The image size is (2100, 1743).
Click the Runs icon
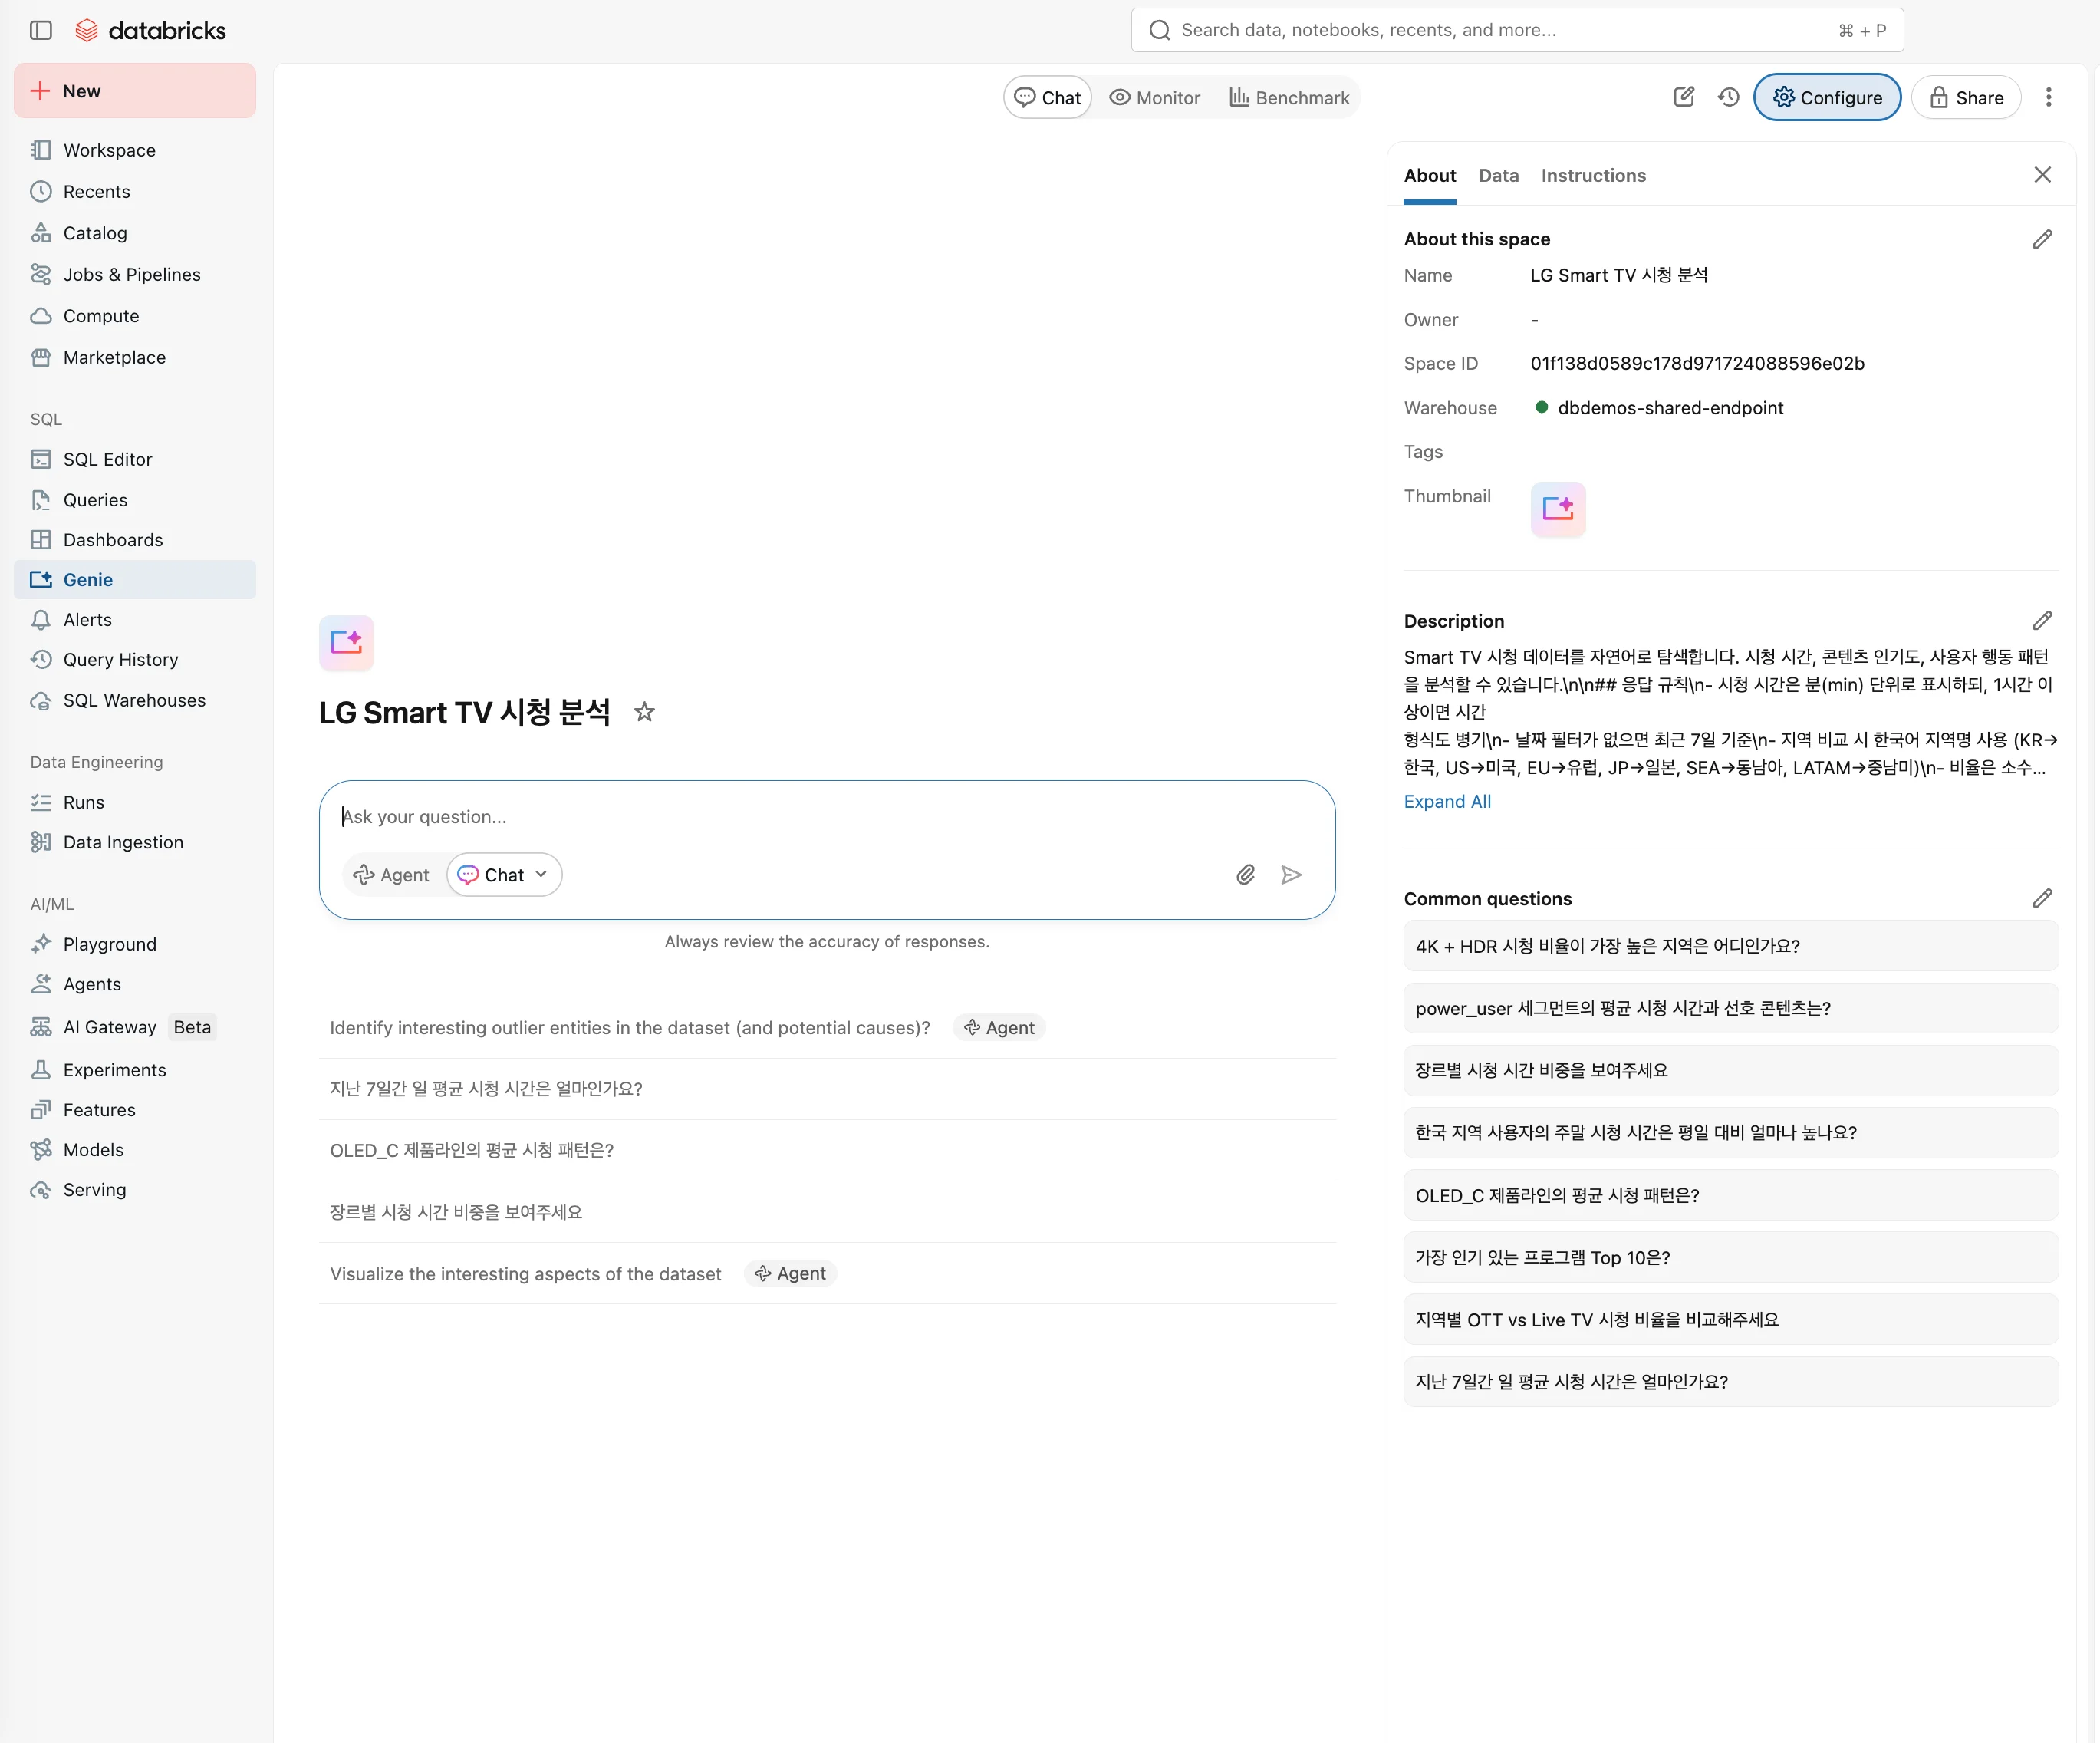41,802
